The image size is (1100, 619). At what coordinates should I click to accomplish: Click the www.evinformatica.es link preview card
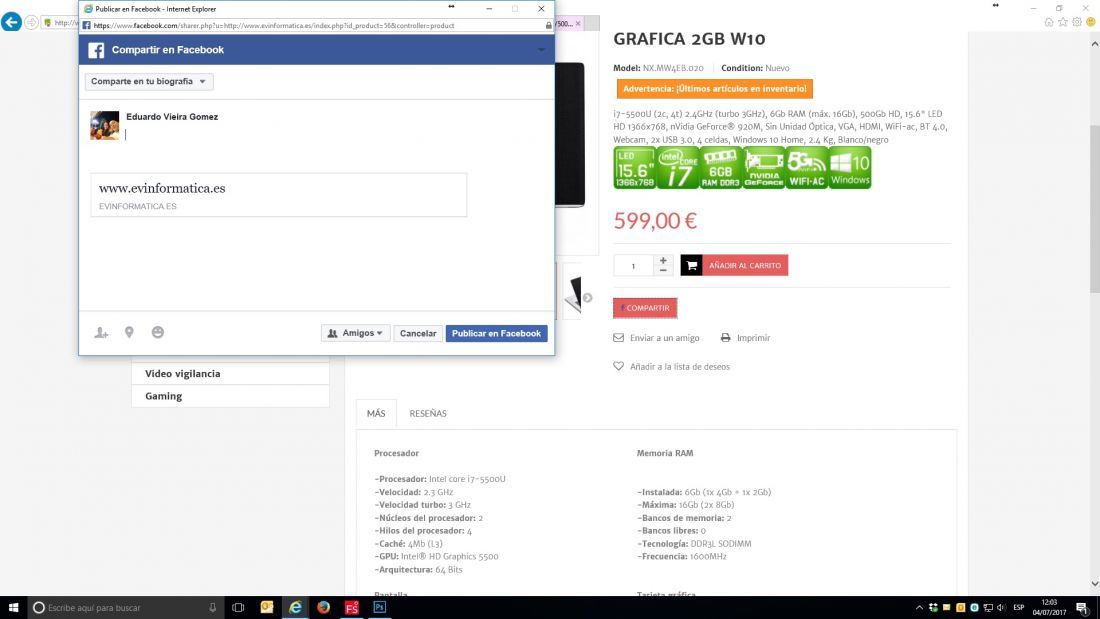(x=279, y=195)
